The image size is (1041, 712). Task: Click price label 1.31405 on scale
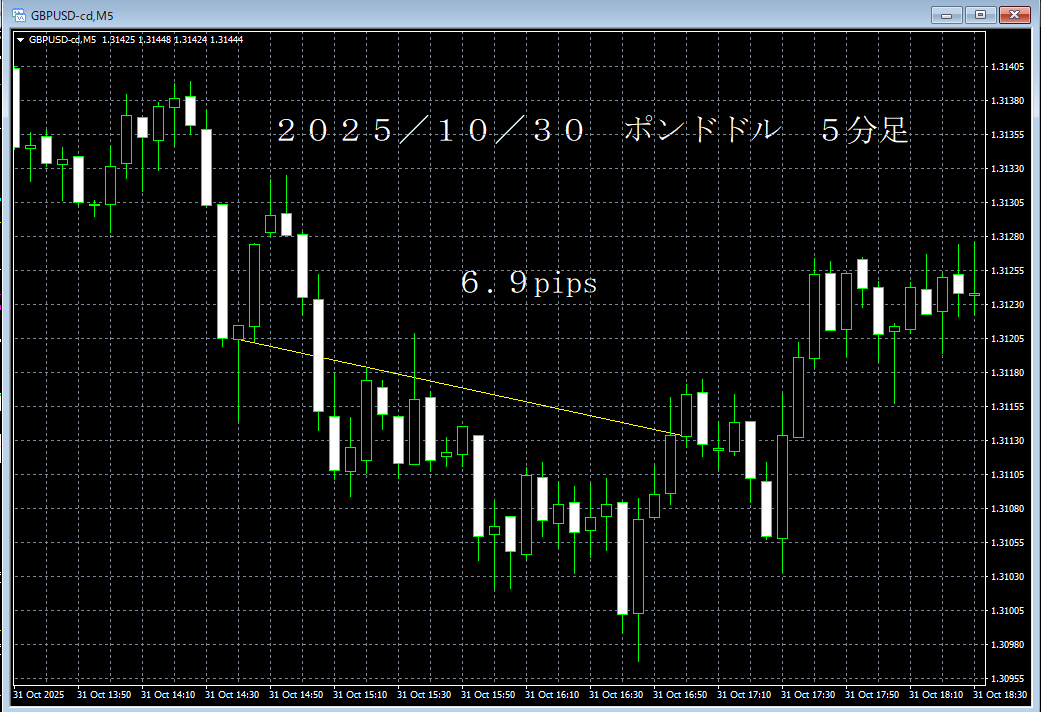pos(1007,66)
